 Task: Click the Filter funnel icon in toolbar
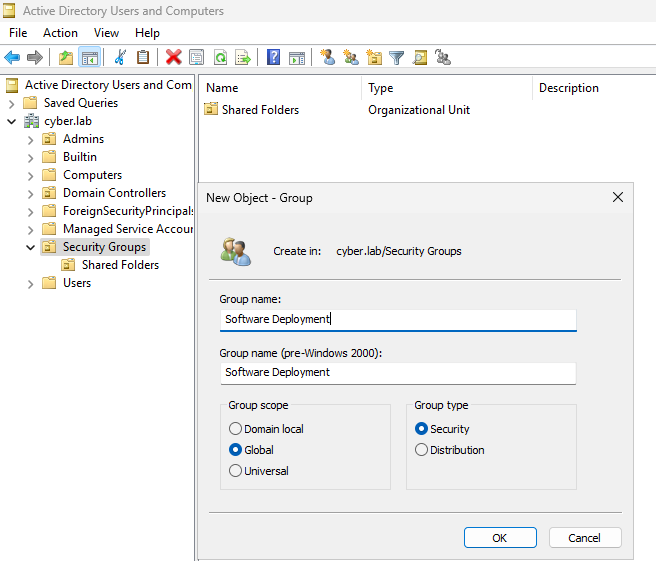click(397, 58)
